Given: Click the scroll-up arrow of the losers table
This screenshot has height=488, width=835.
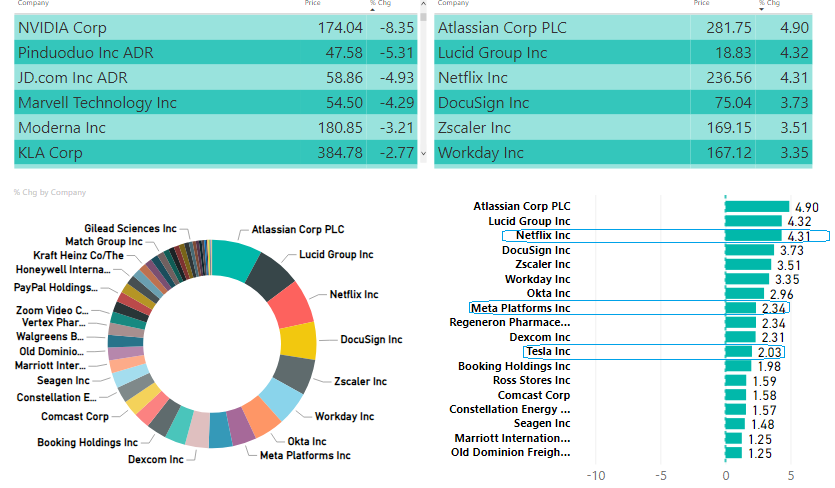Looking at the screenshot, I should [423, 4].
